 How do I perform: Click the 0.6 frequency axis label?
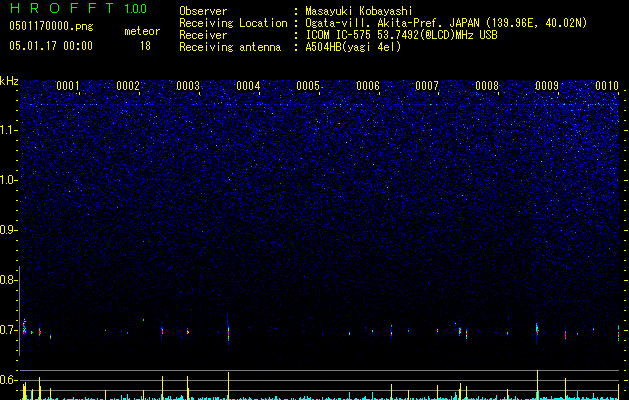(8, 380)
